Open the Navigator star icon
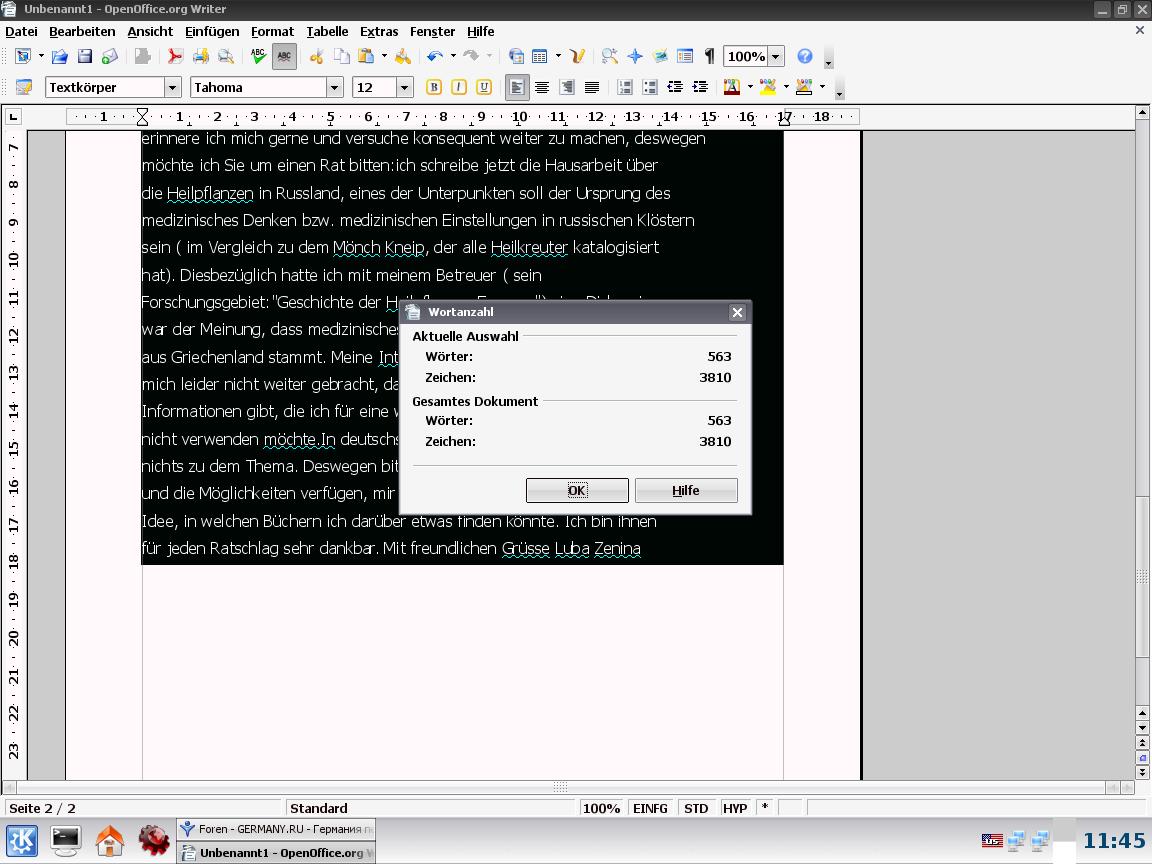The width and height of the screenshot is (1152, 864). click(x=635, y=57)
